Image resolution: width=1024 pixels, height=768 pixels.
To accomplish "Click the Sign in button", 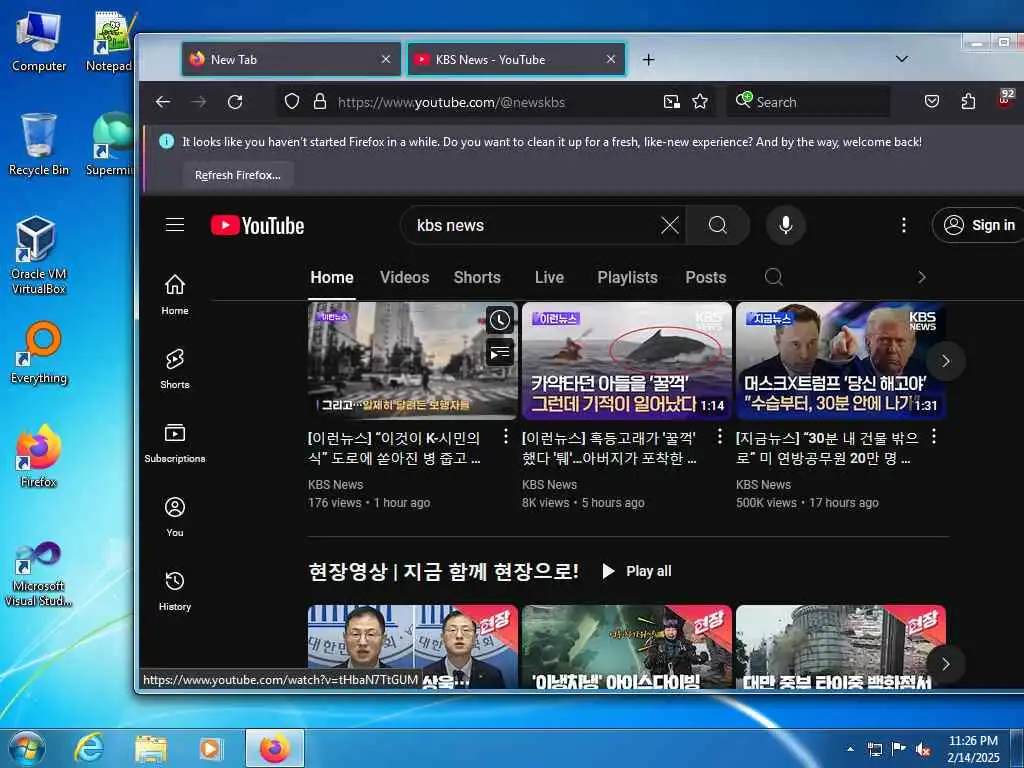I will tap(982, 225).
